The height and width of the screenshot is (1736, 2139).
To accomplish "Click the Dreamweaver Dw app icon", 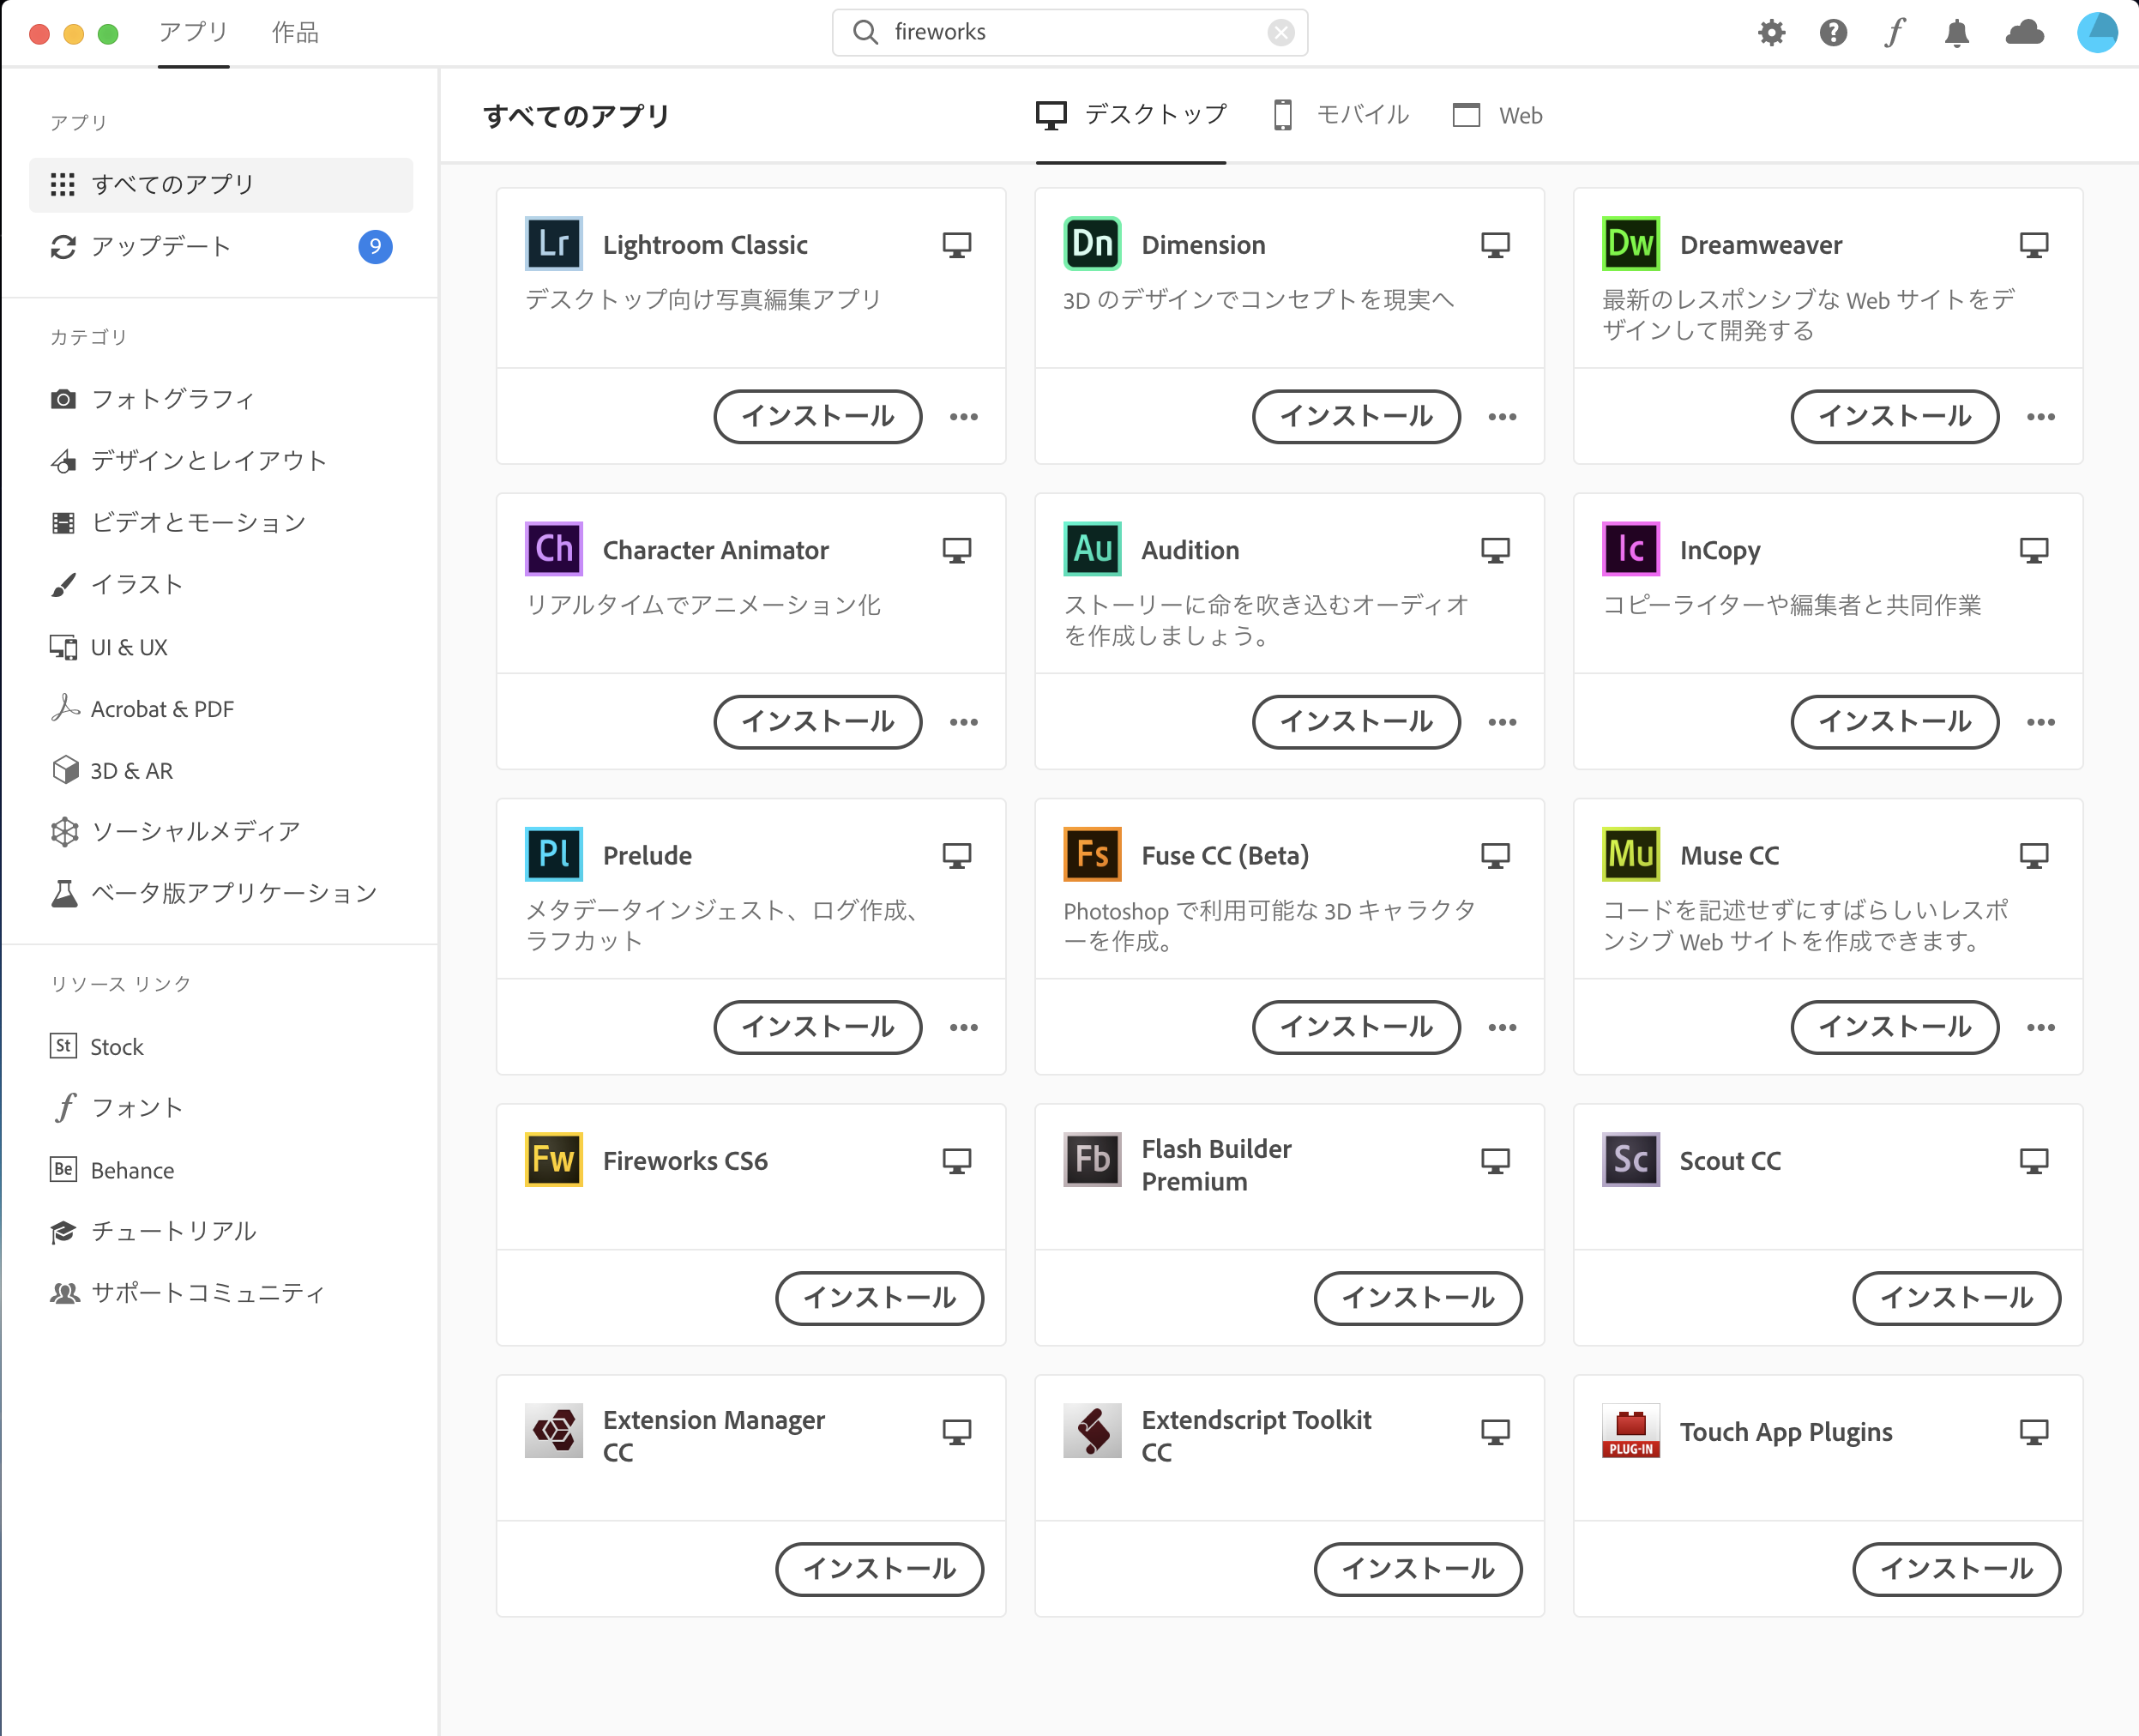I will (1630, 243).
